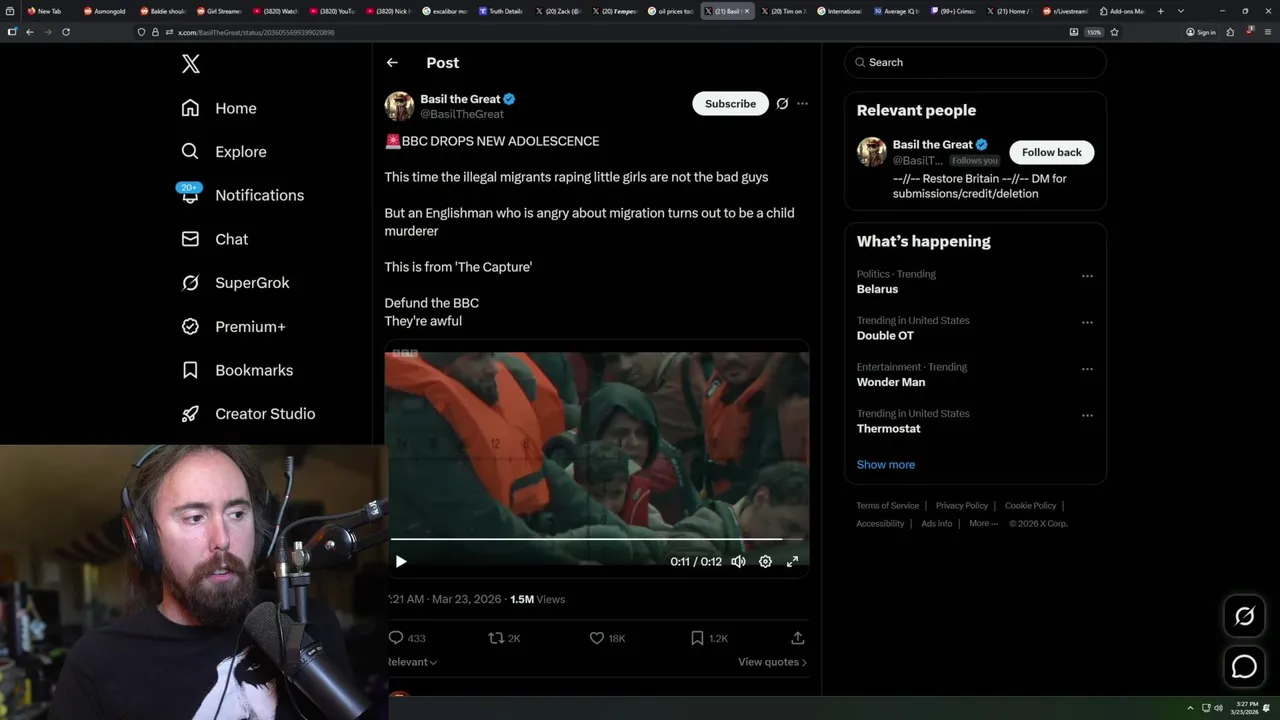1280x720 pixels.
Task: Open Chat in the sidebar
Action: pos(214,239)
